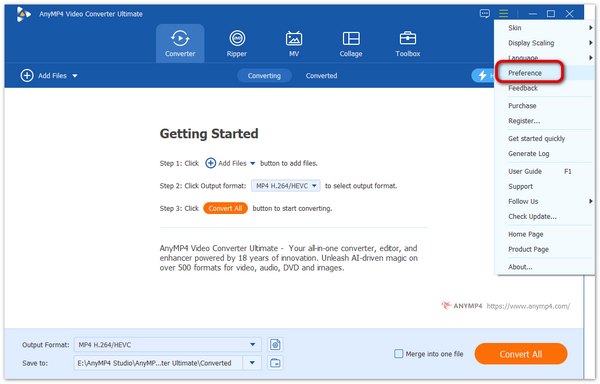
Task: Open the Toolbox module
Action: [x=408, y=44]
